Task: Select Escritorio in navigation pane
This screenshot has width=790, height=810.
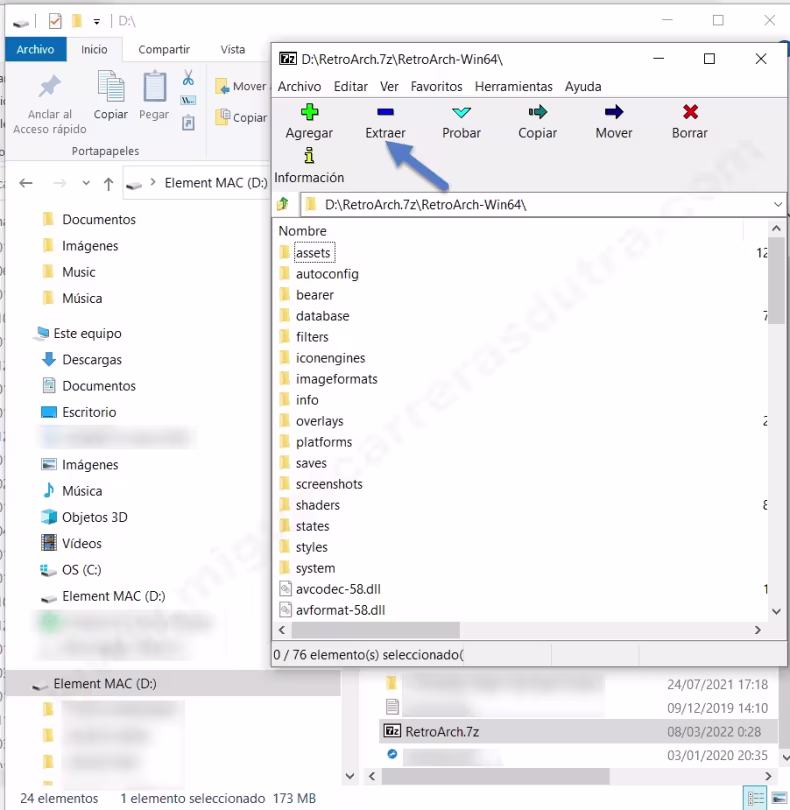Action: [89, 412]
